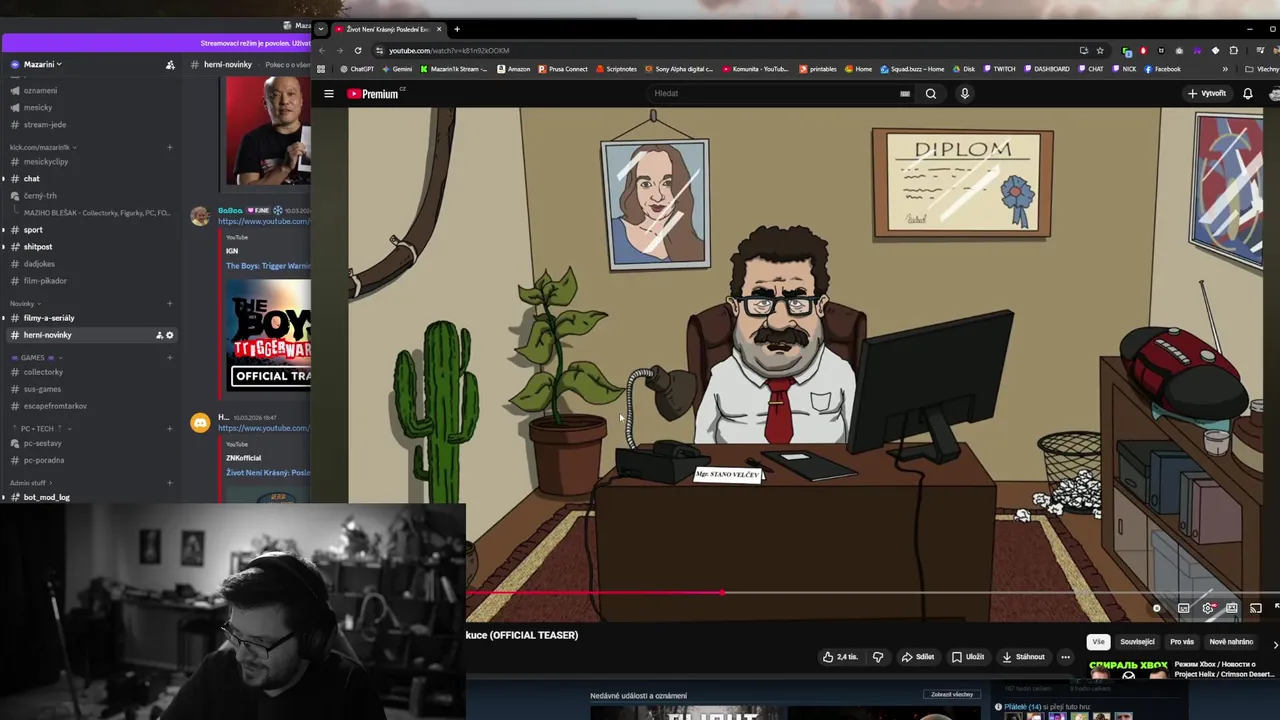Open the Facebook bookmark
The image size is (1280, 720).
coord(1162,69)
